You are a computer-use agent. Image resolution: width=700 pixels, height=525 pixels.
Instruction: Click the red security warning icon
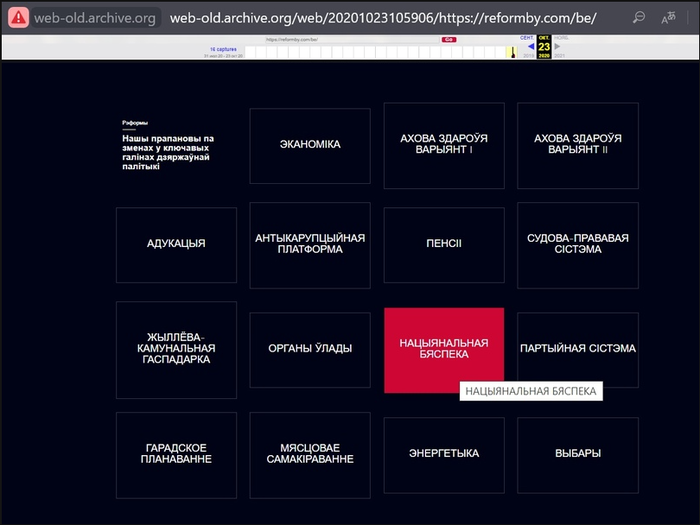(18, 17)
